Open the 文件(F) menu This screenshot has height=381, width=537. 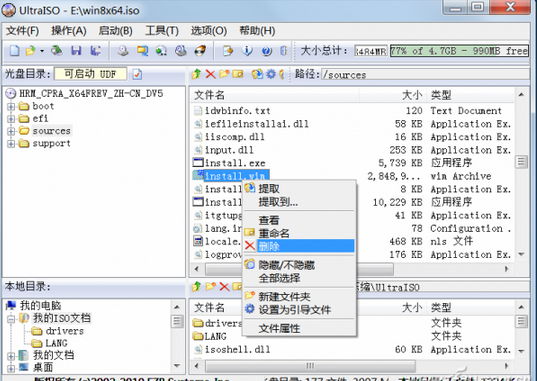(x=23, y=31)
